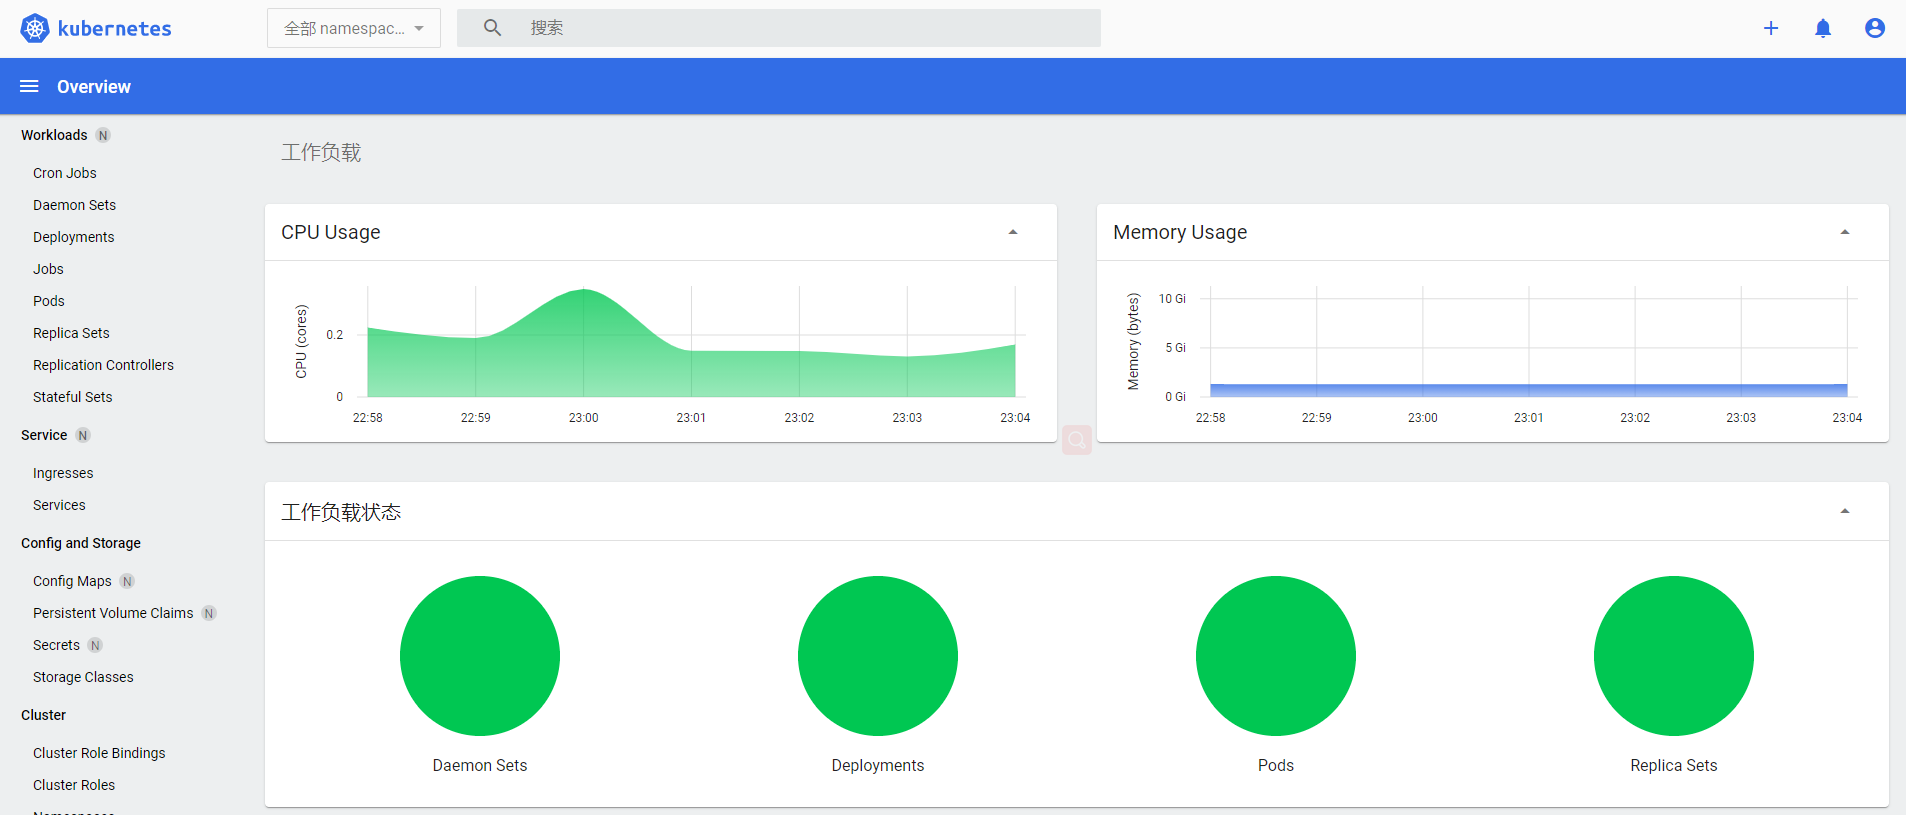
Task: Click the search magnifier icon
Action: pyautogui.click(x=492, y=28)
